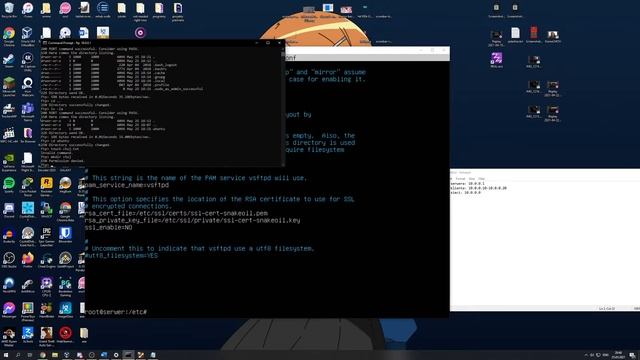
Task: Click the rsa_private_key_file line
Action: point(193,220)
